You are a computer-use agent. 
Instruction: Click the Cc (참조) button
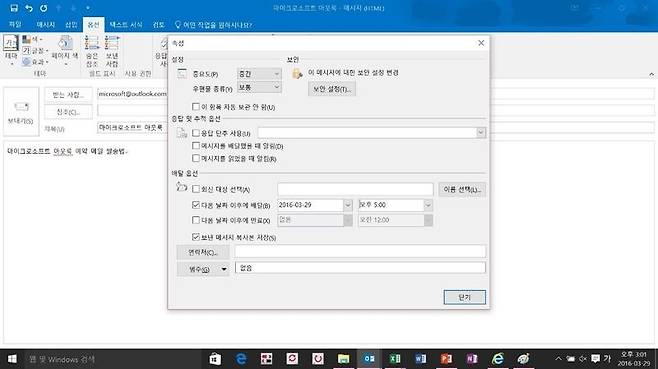coord(68,112)
